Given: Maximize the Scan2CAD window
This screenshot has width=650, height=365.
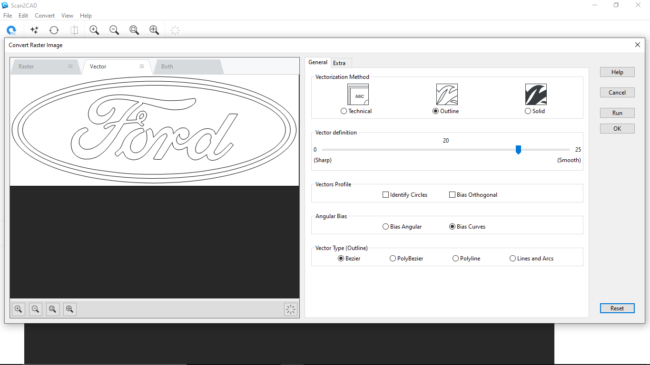Looking at the screenshot, I should point(616,5).
